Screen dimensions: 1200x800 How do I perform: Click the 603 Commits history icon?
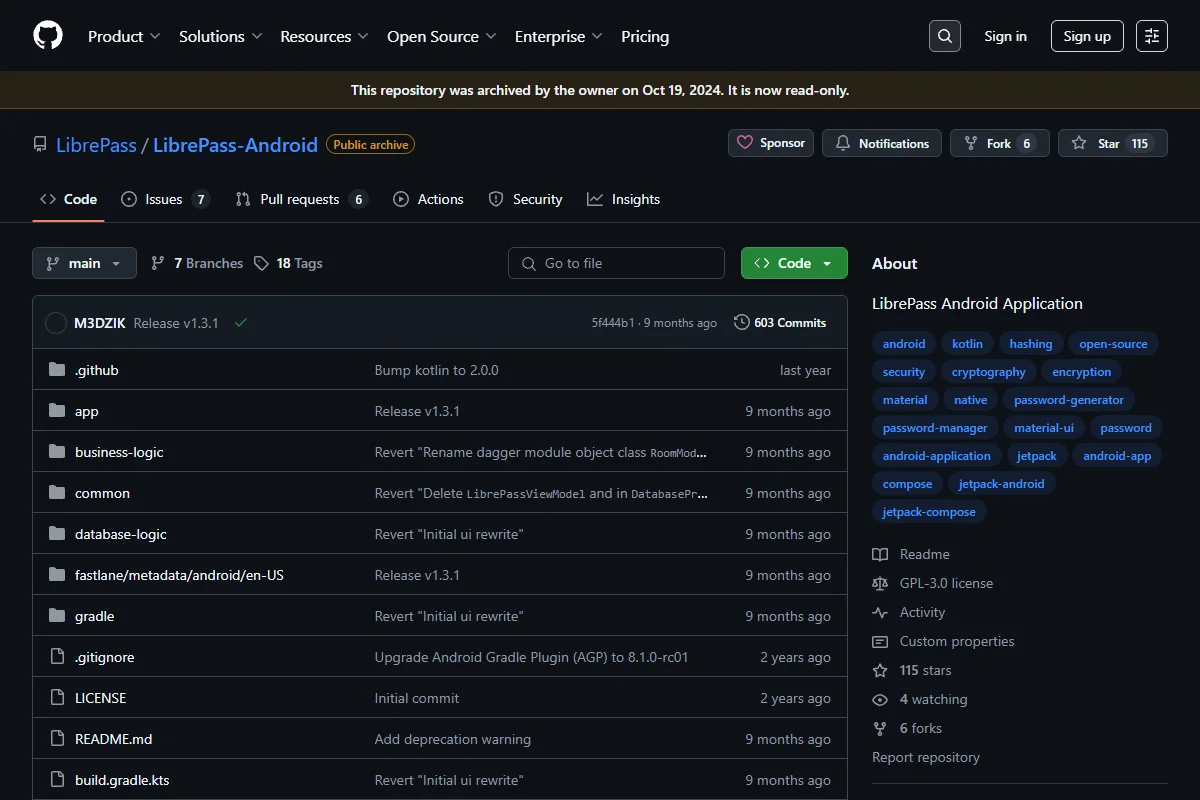[741, 322]
